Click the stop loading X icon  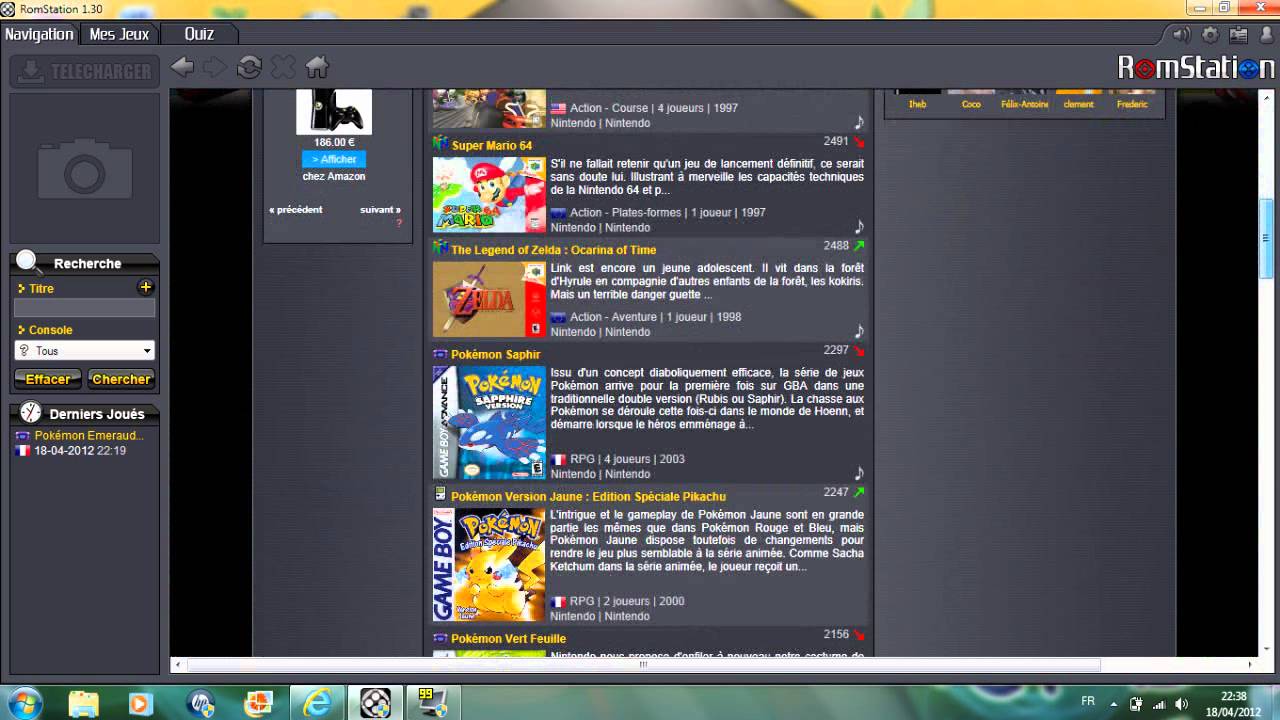(x=283, y=67)
